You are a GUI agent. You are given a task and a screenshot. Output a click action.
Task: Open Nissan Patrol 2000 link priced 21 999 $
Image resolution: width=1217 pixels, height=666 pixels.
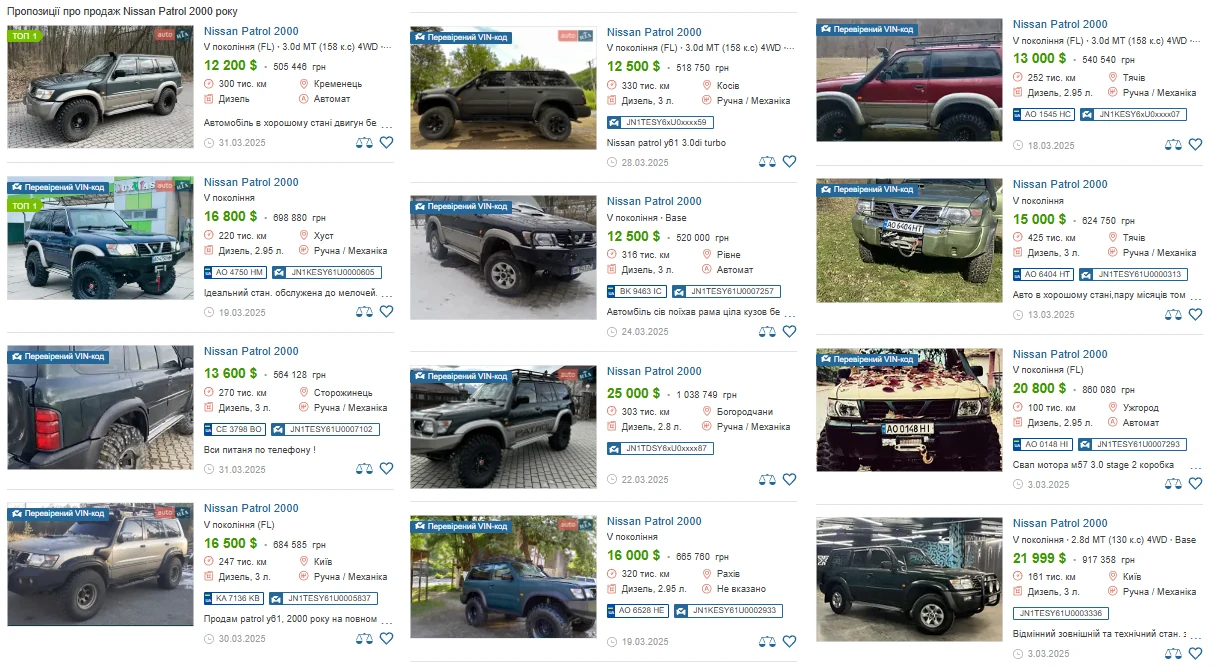[x=1060, y=523]
